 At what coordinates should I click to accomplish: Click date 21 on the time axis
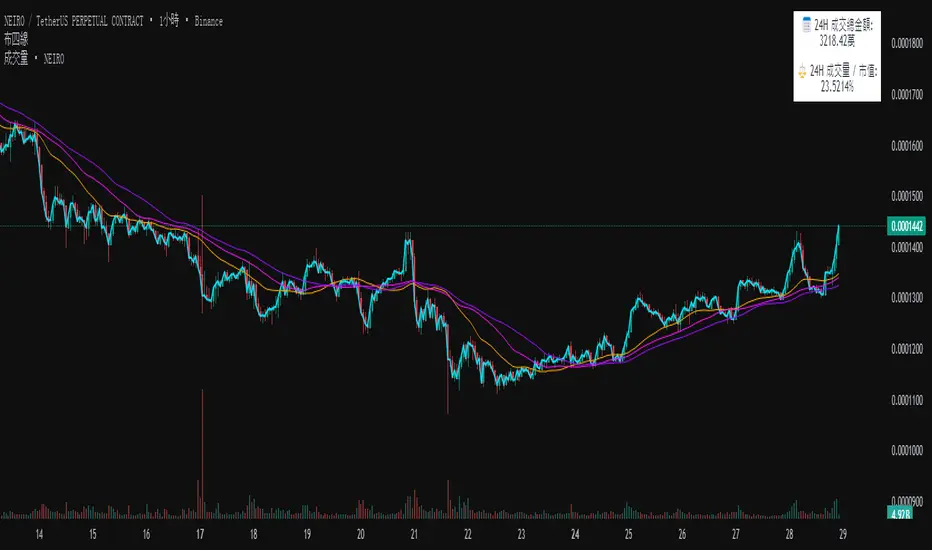414,535
